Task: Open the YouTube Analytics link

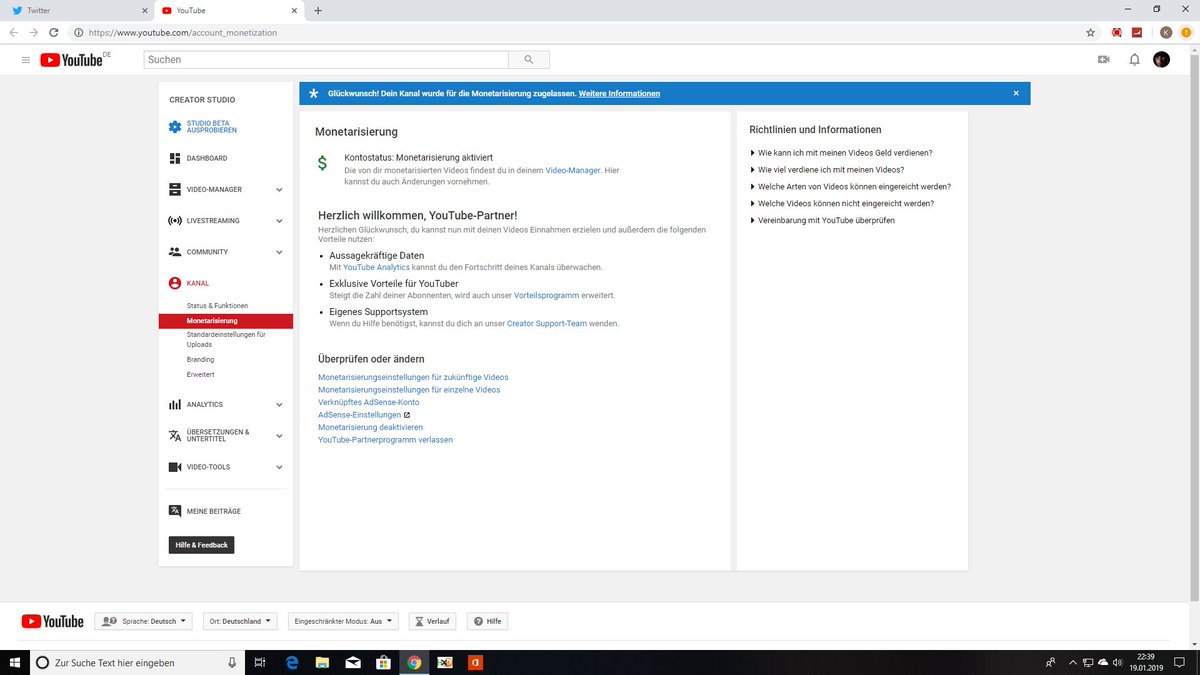Action: (376, 268)
